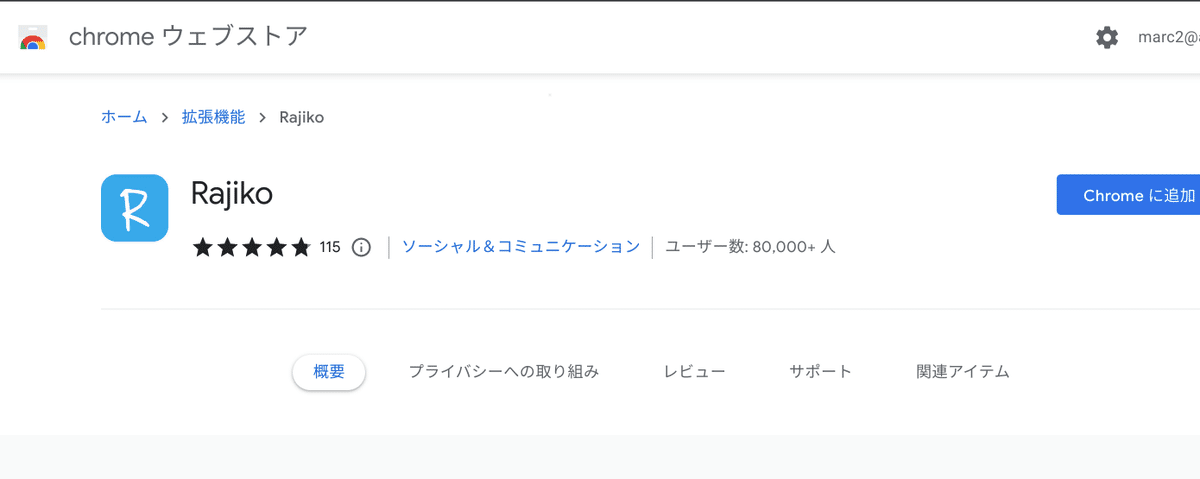
Task: Open the ソーシャル＆コミュニケーション category link
Action: click(520, 246)
